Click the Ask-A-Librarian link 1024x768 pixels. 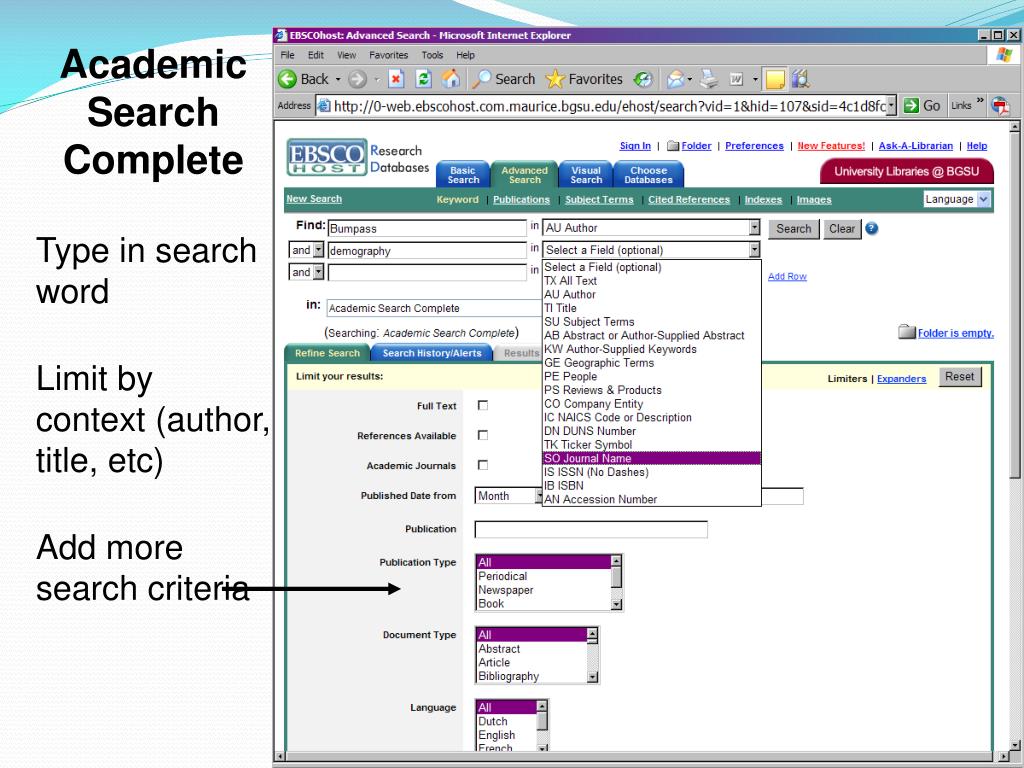(x=916, y=146)
